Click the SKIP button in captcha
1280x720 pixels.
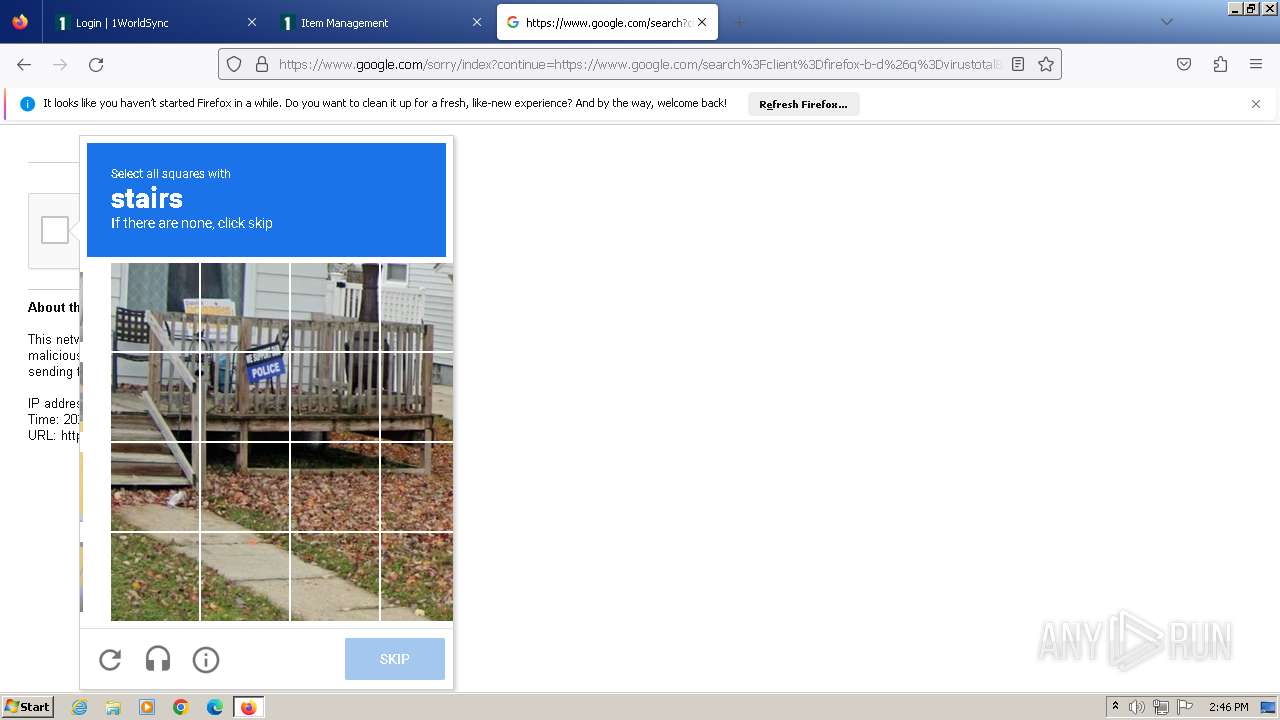[395, 659]
